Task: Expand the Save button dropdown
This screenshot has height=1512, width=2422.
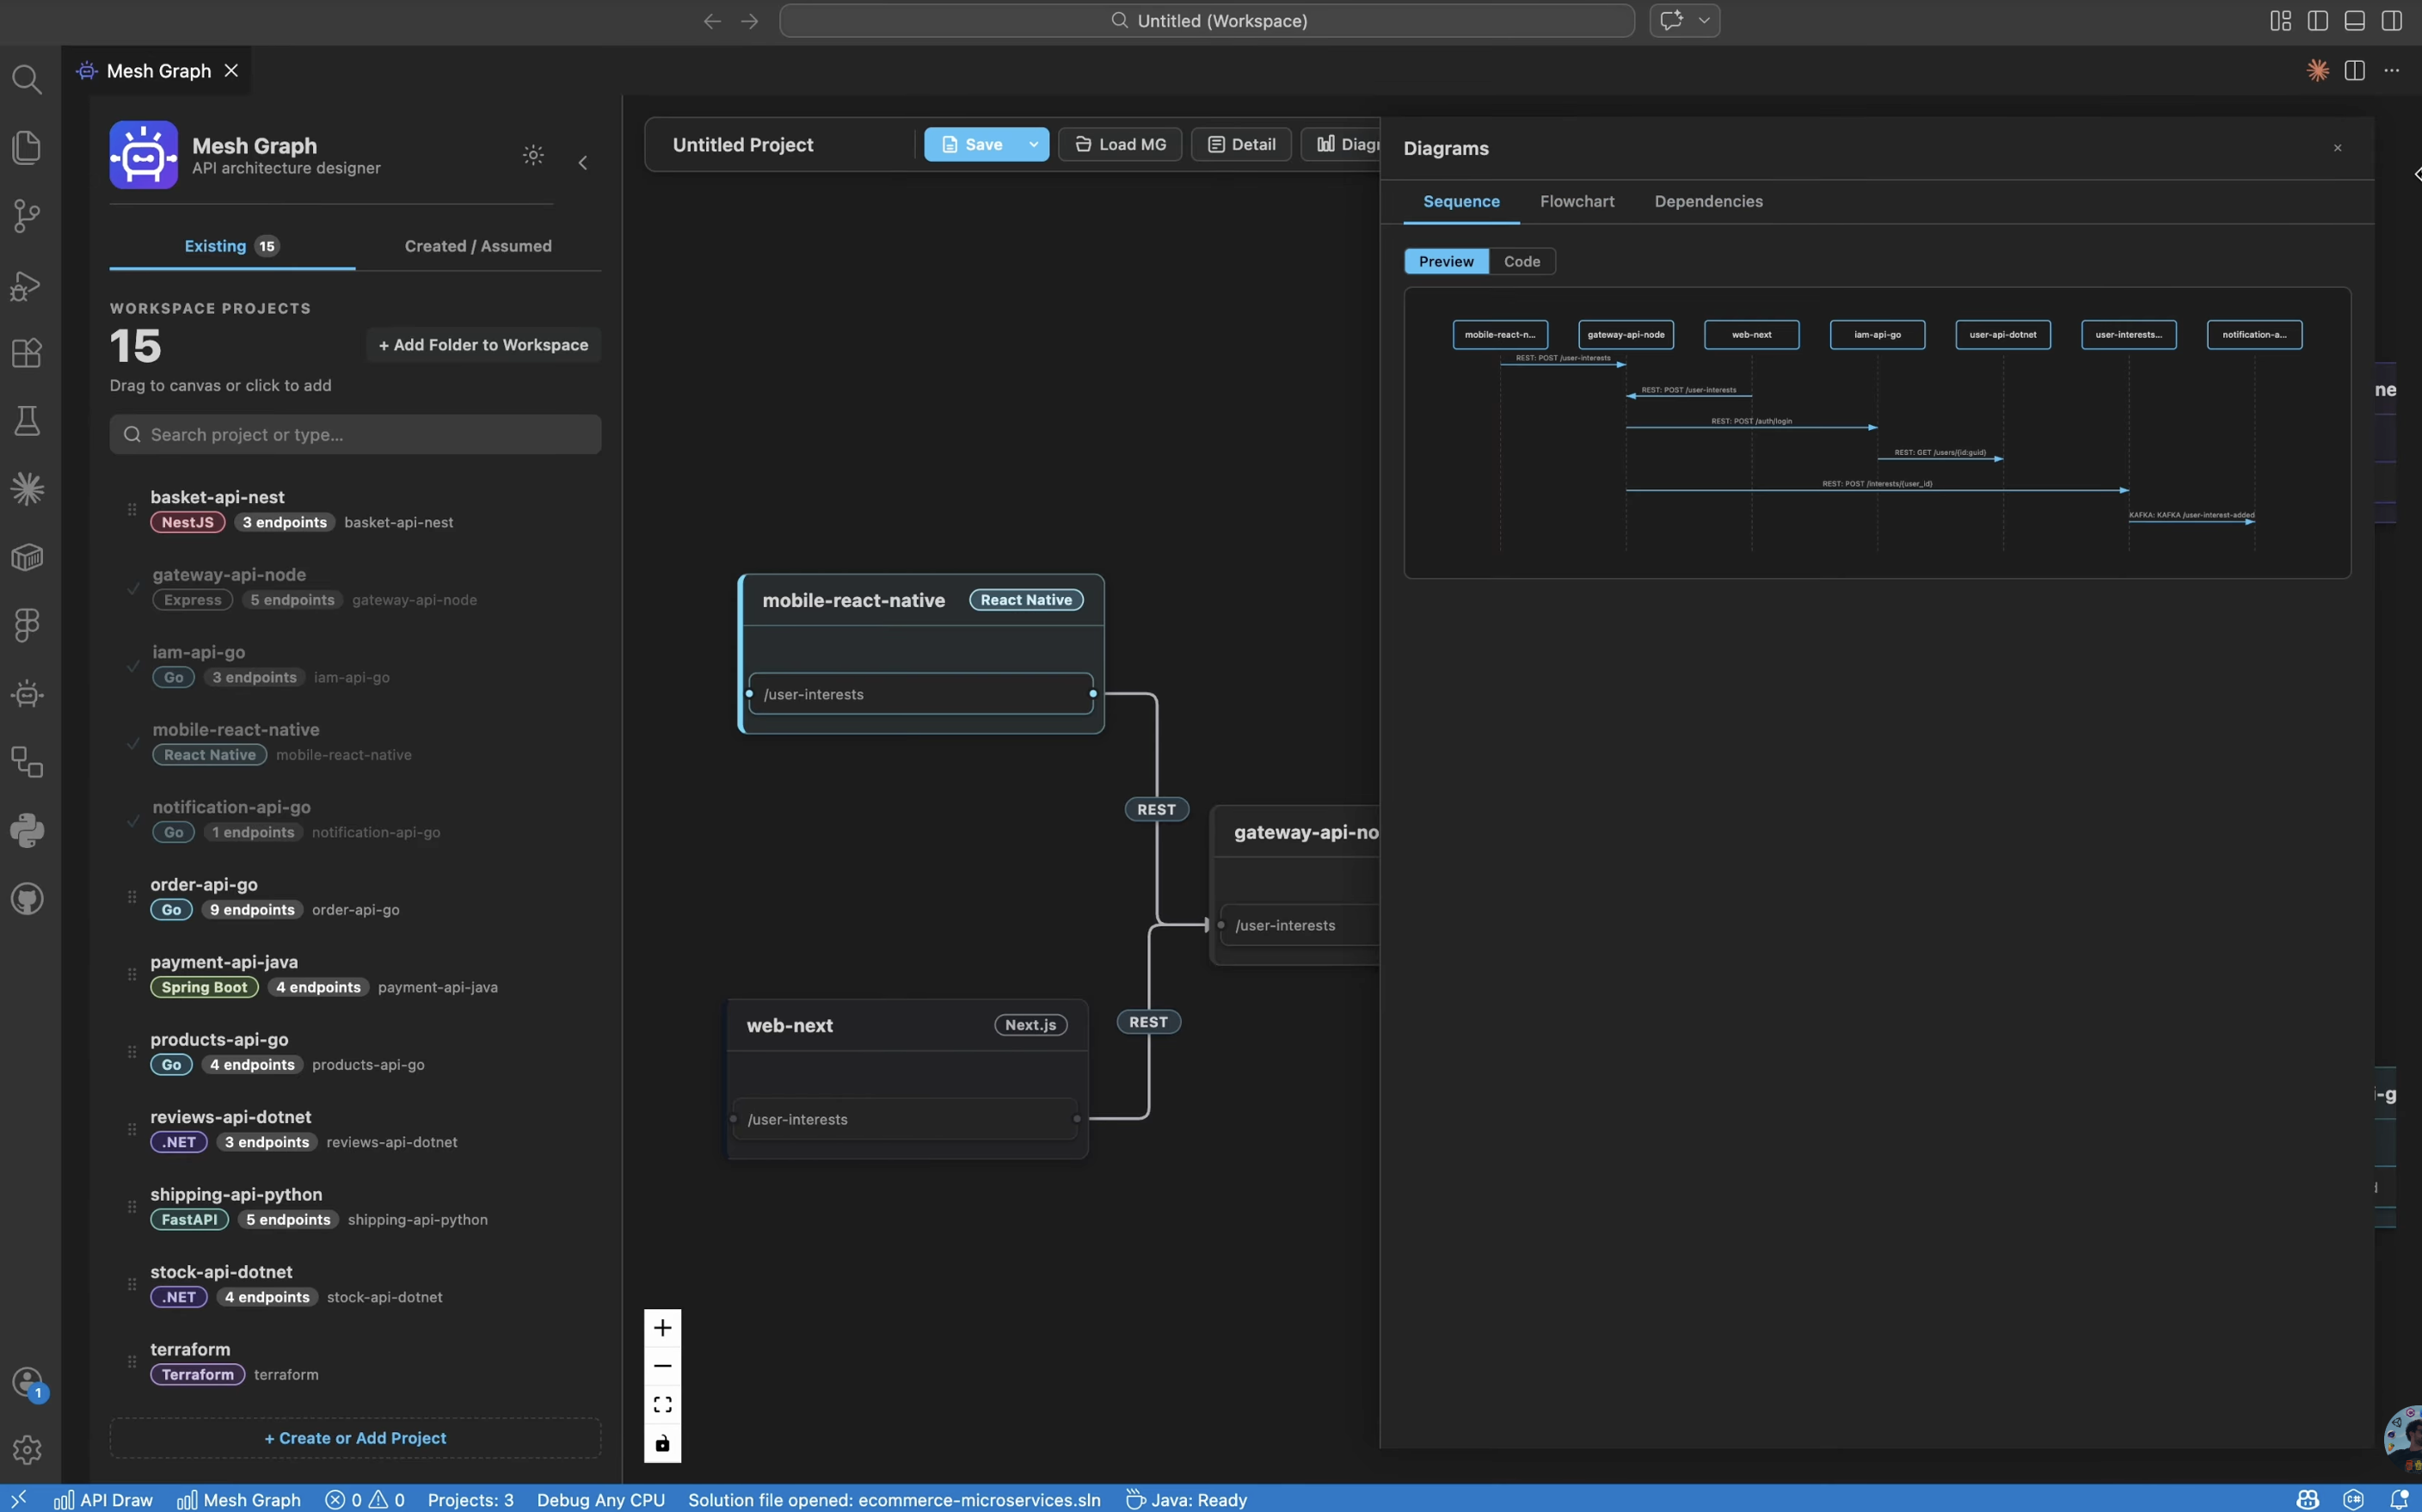Action: click(1034, 144)
